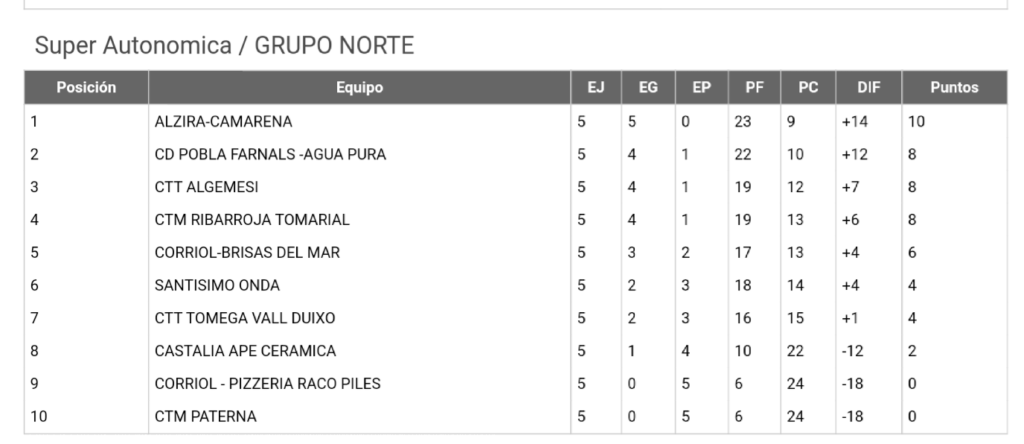Click the PC column header
Image resolution: width=1024 pixels, height=444 pixels.
[x=808, y=87]
